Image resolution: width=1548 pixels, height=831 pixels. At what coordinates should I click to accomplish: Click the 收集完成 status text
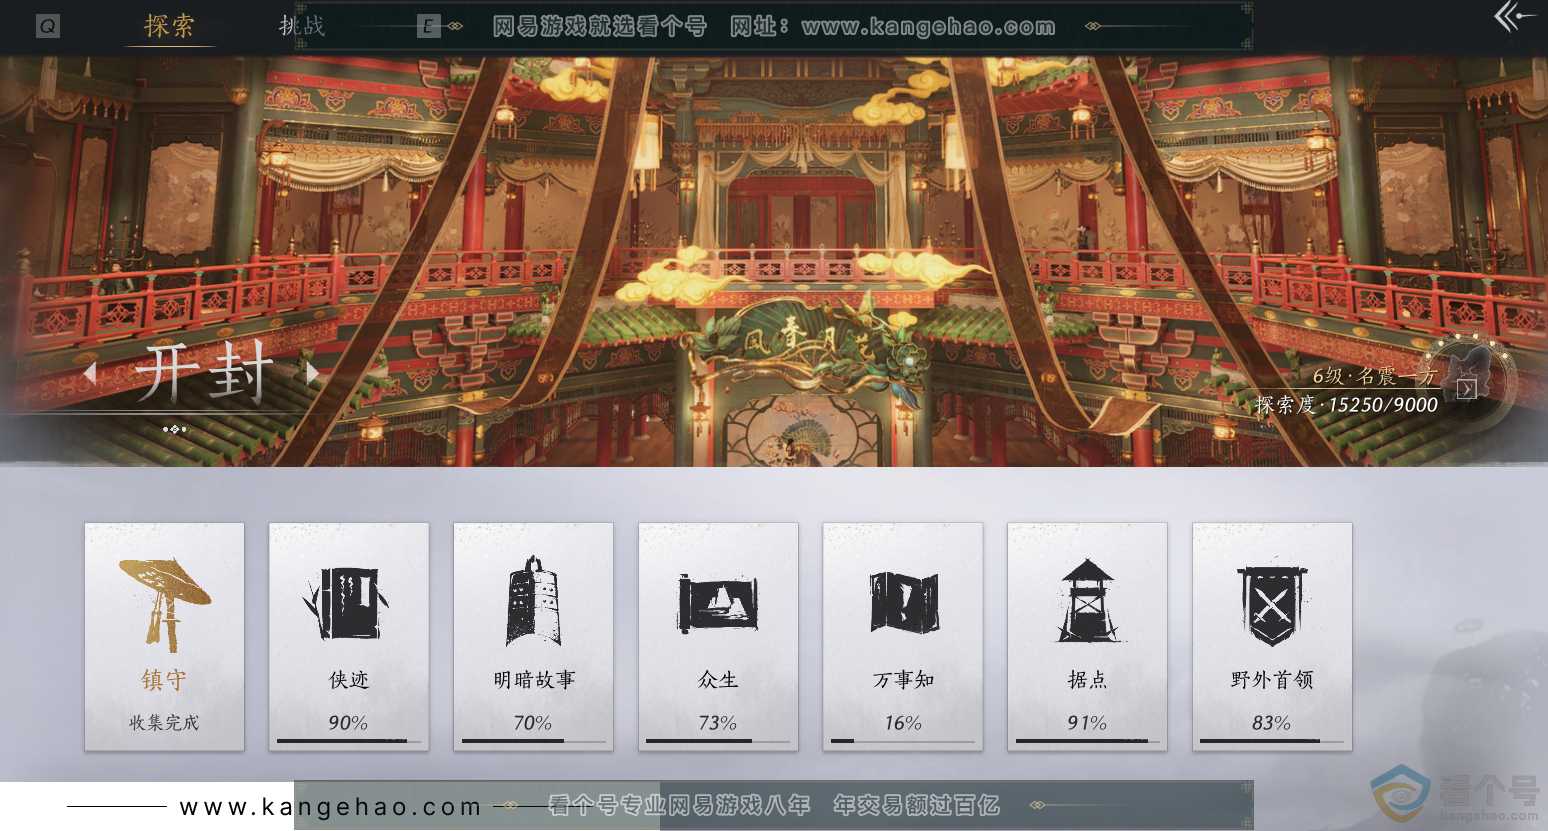164,722
